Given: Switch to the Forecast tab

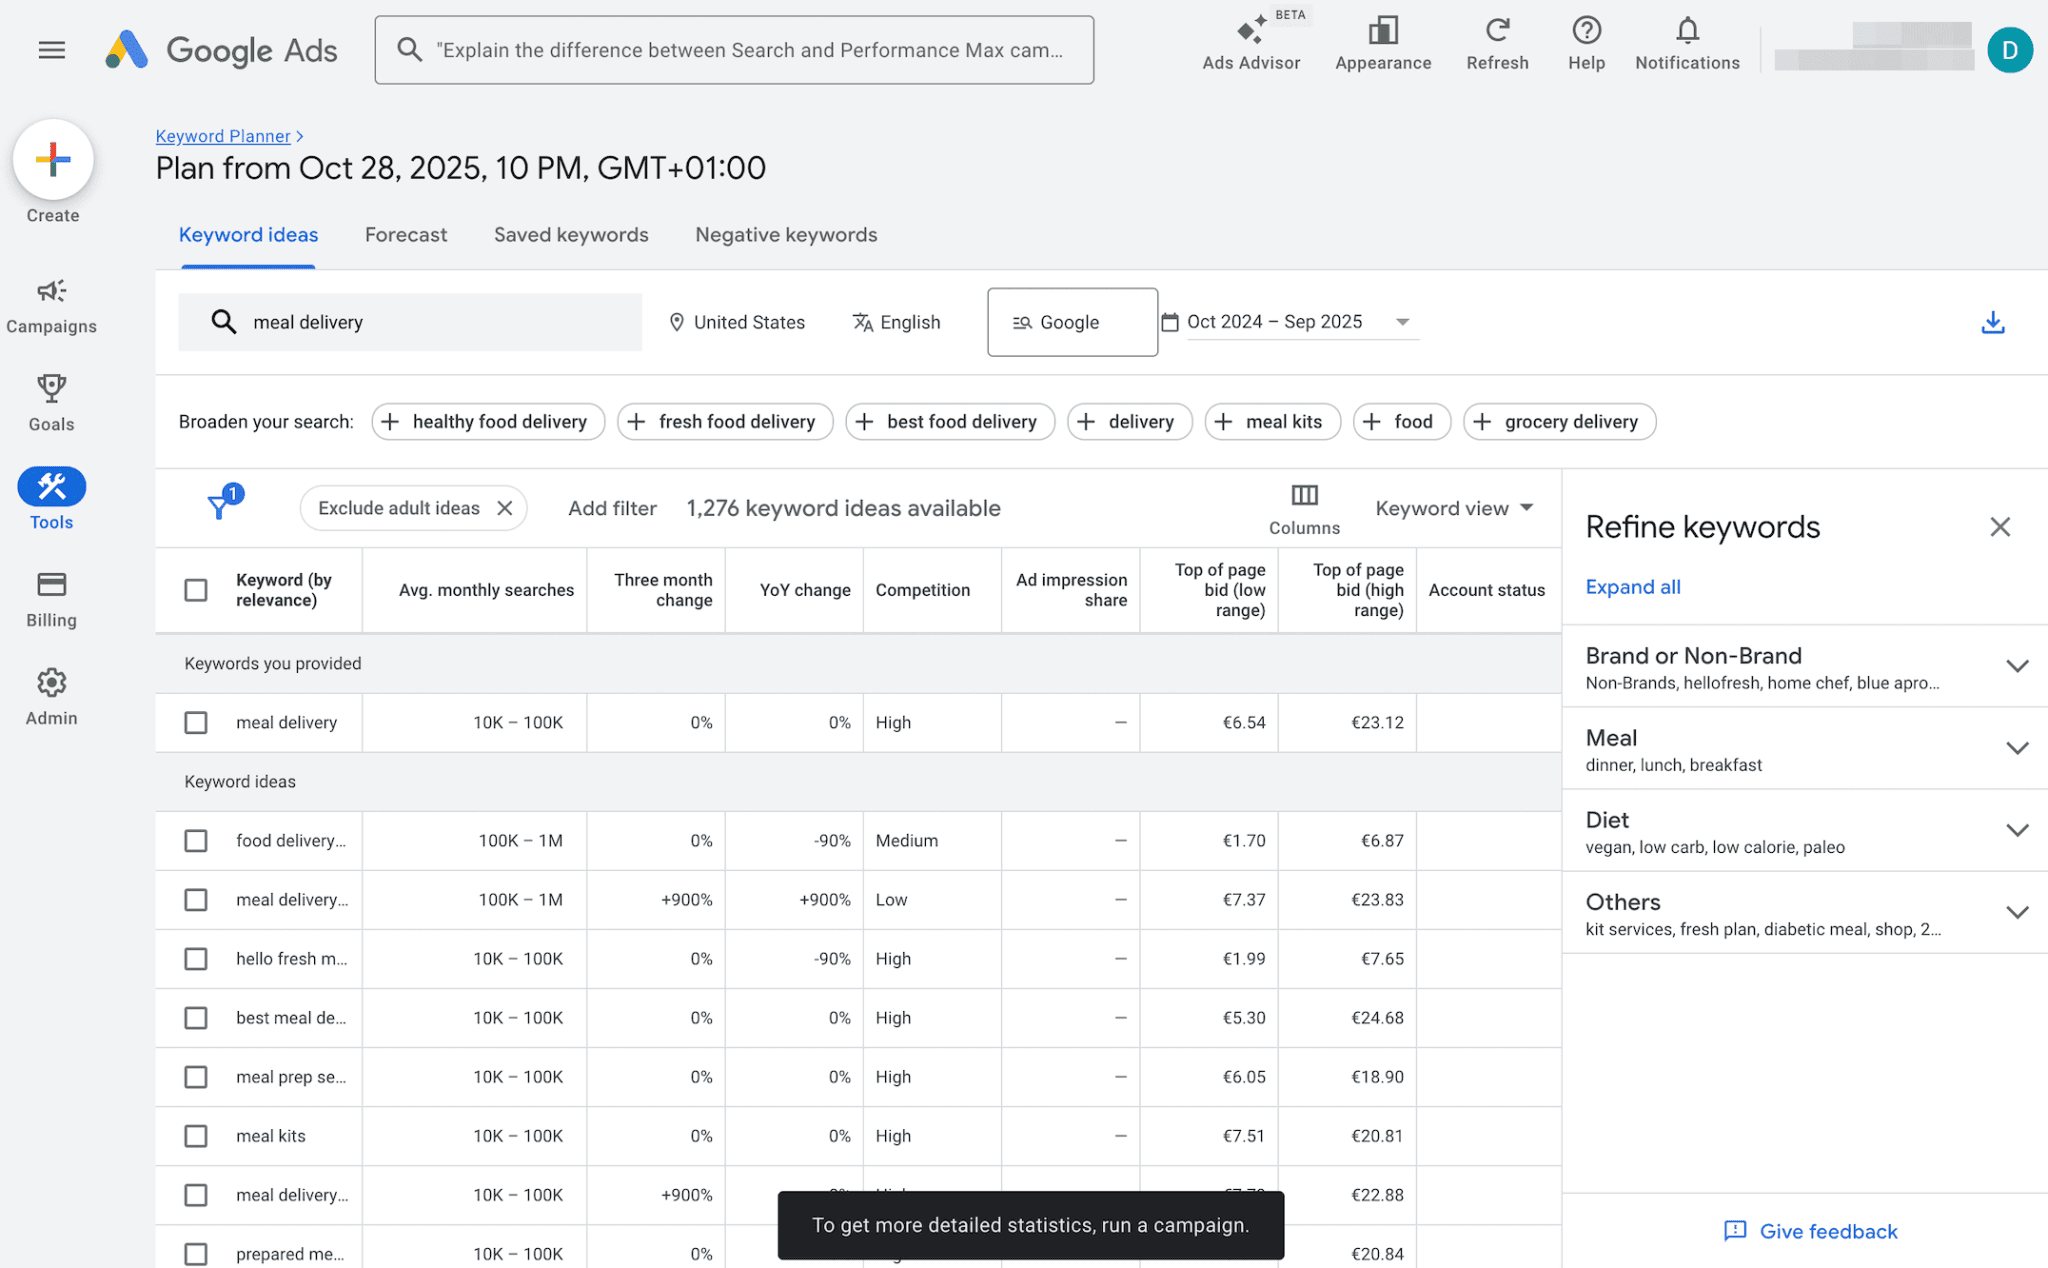Looking at the screenshot, I should [x=405, y=235].
